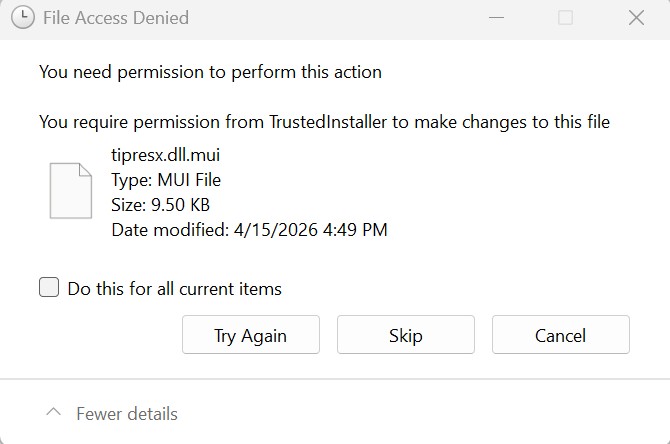Close the dialog with the X button
This screenshot has height=444, width=670.
(x=636, y=18)
